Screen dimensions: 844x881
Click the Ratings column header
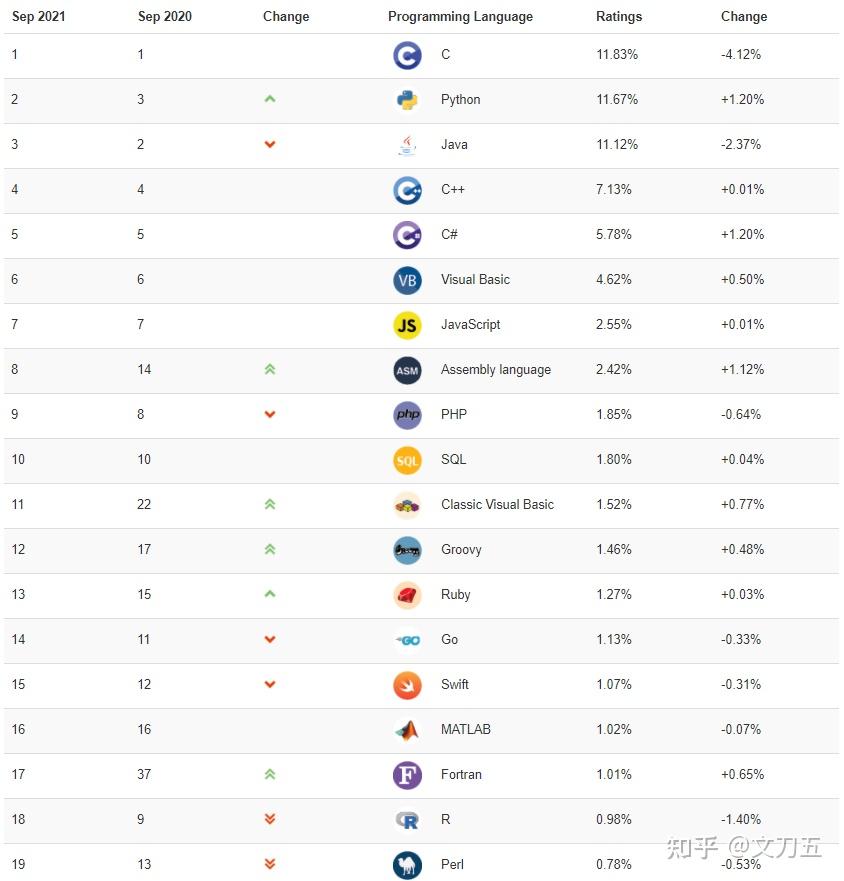pyautogui.click(x=619, y=16)
